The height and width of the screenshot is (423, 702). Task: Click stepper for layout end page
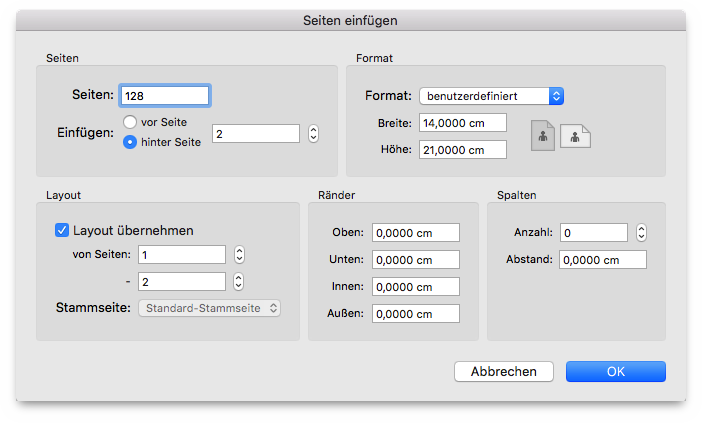pos(239,282)
